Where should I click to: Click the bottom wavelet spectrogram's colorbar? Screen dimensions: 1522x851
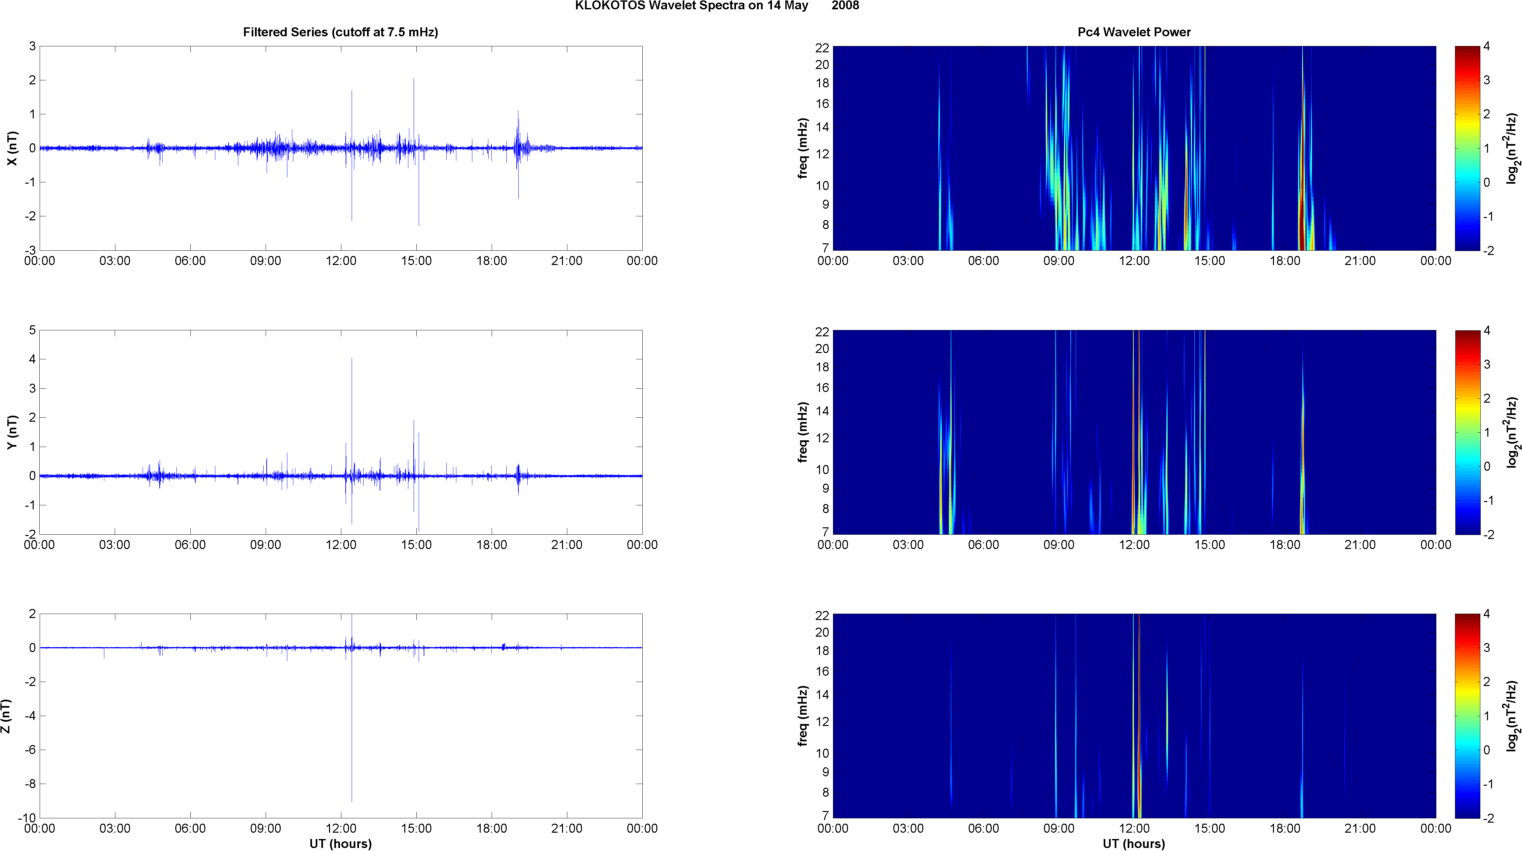point(1466,716)
